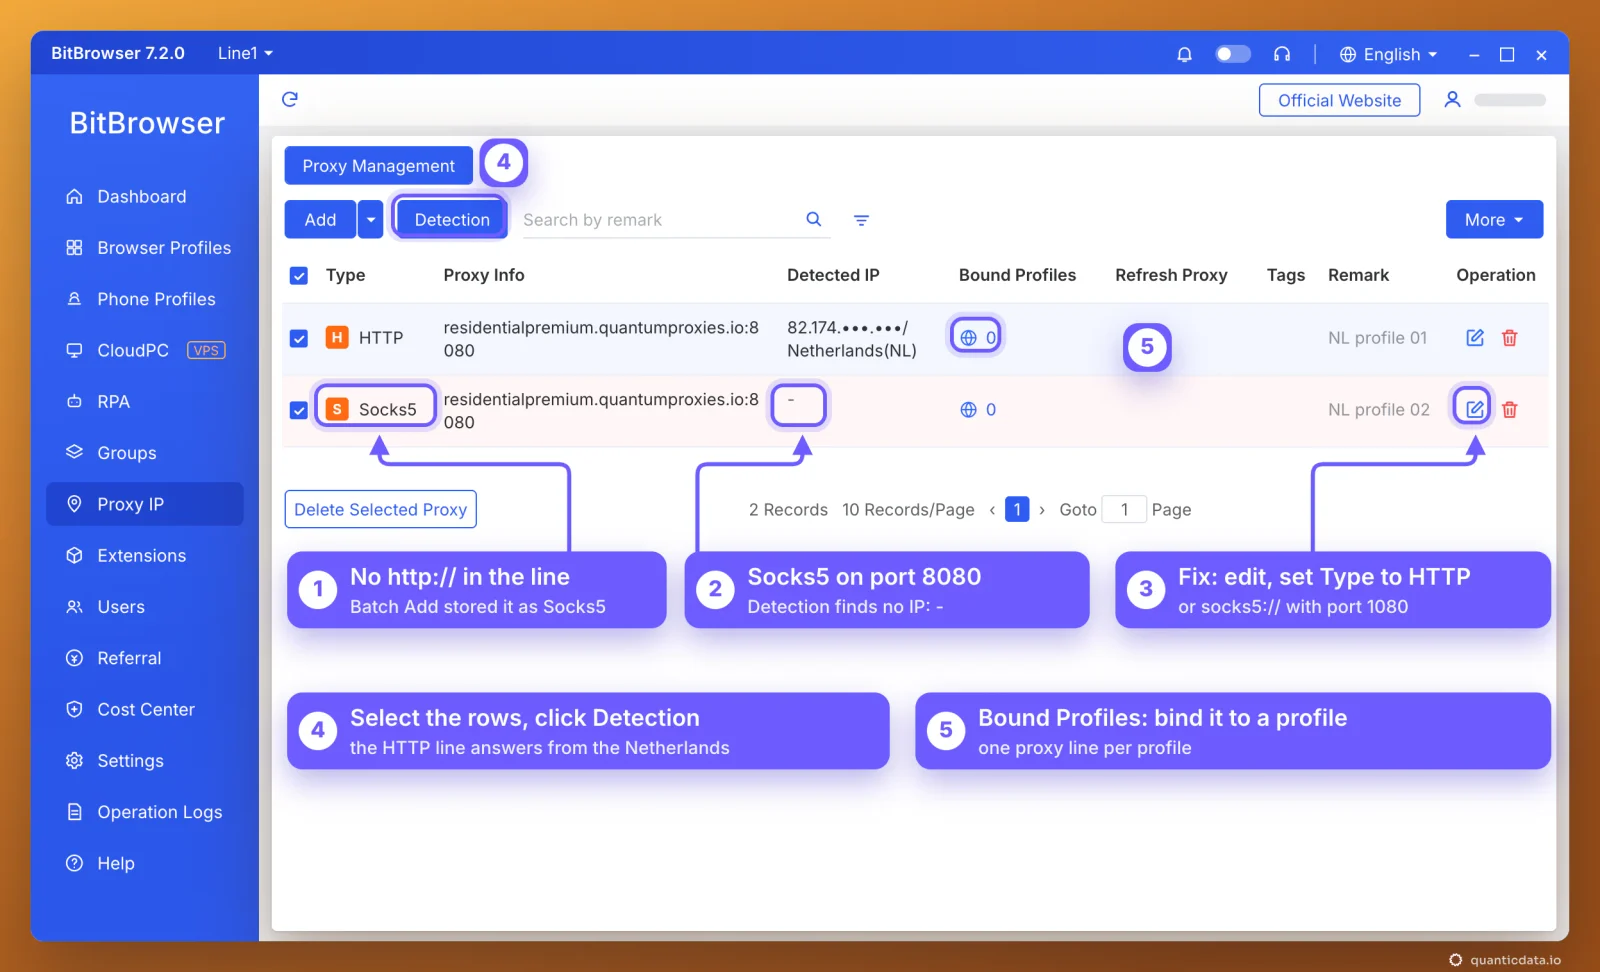Image resolution: width=1600 pixels, height=972 pixels.
Task: Toggle the switch in the title bar
Action: (1233, 54)
